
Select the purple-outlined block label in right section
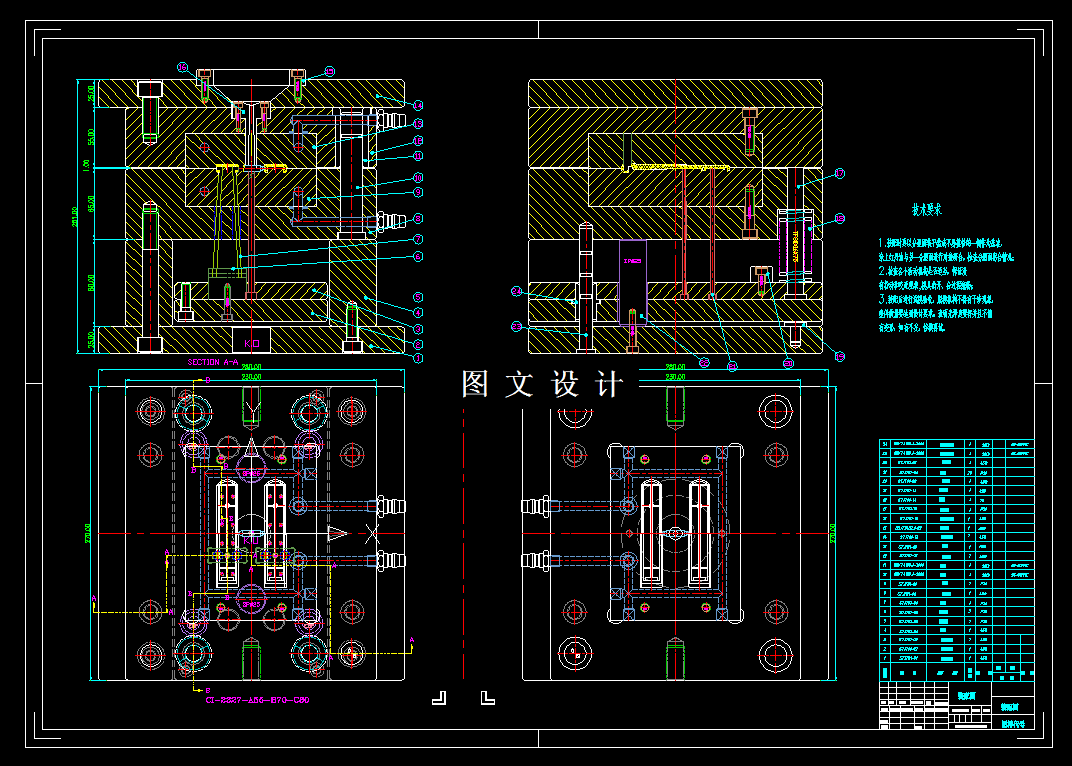pos(632,261)
